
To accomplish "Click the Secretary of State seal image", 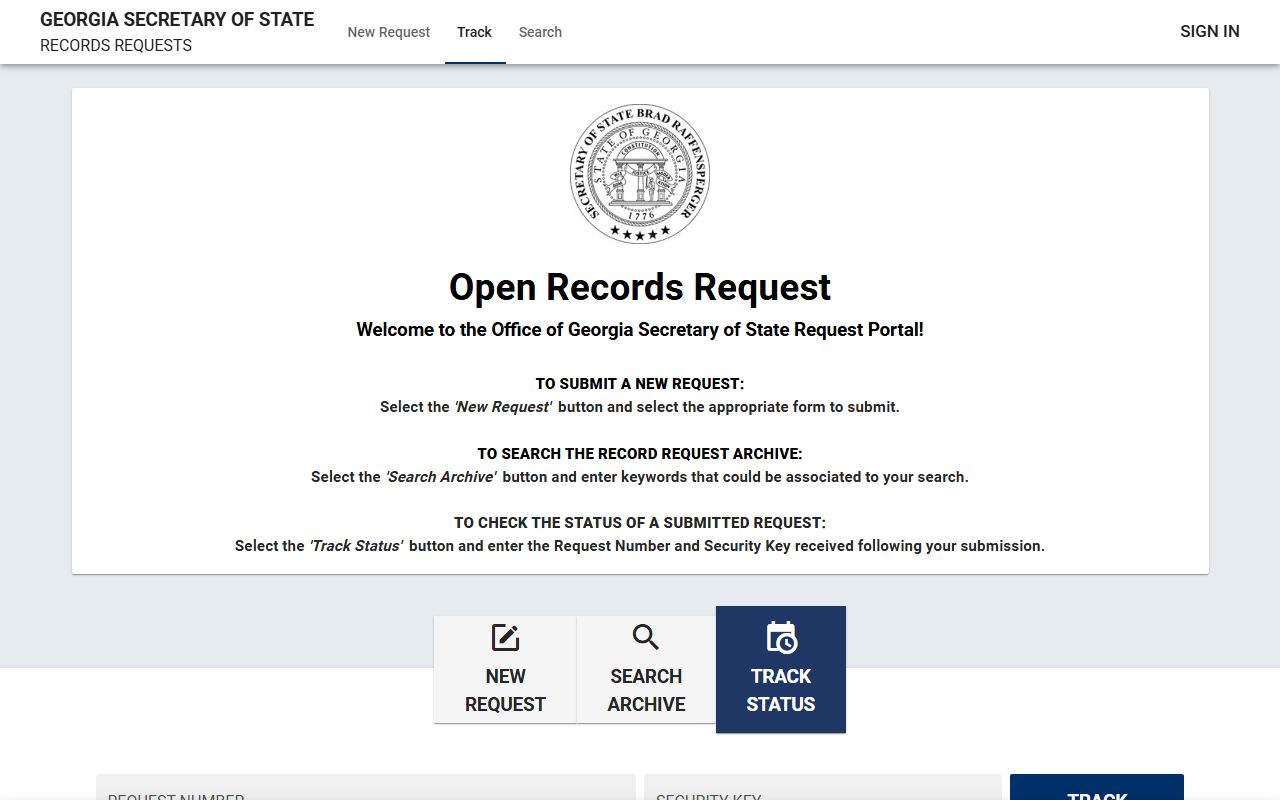I will click(x=640, y=174).
